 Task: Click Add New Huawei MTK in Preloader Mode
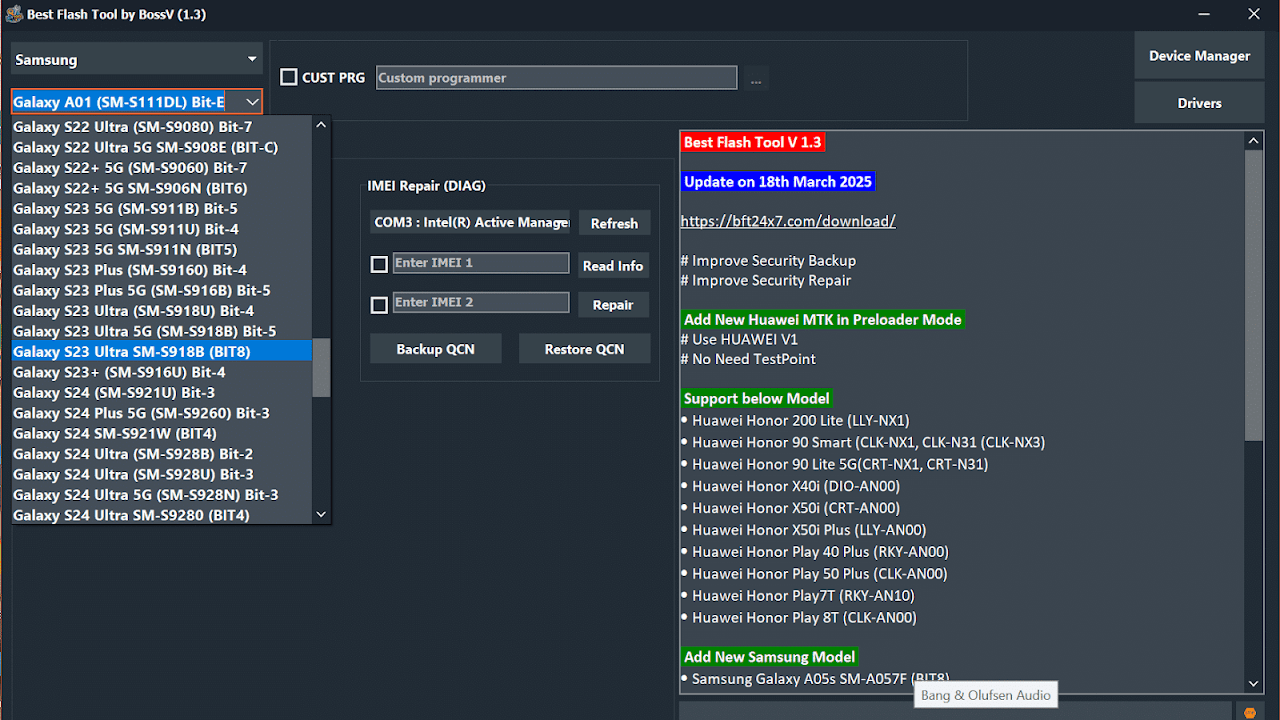822,320
